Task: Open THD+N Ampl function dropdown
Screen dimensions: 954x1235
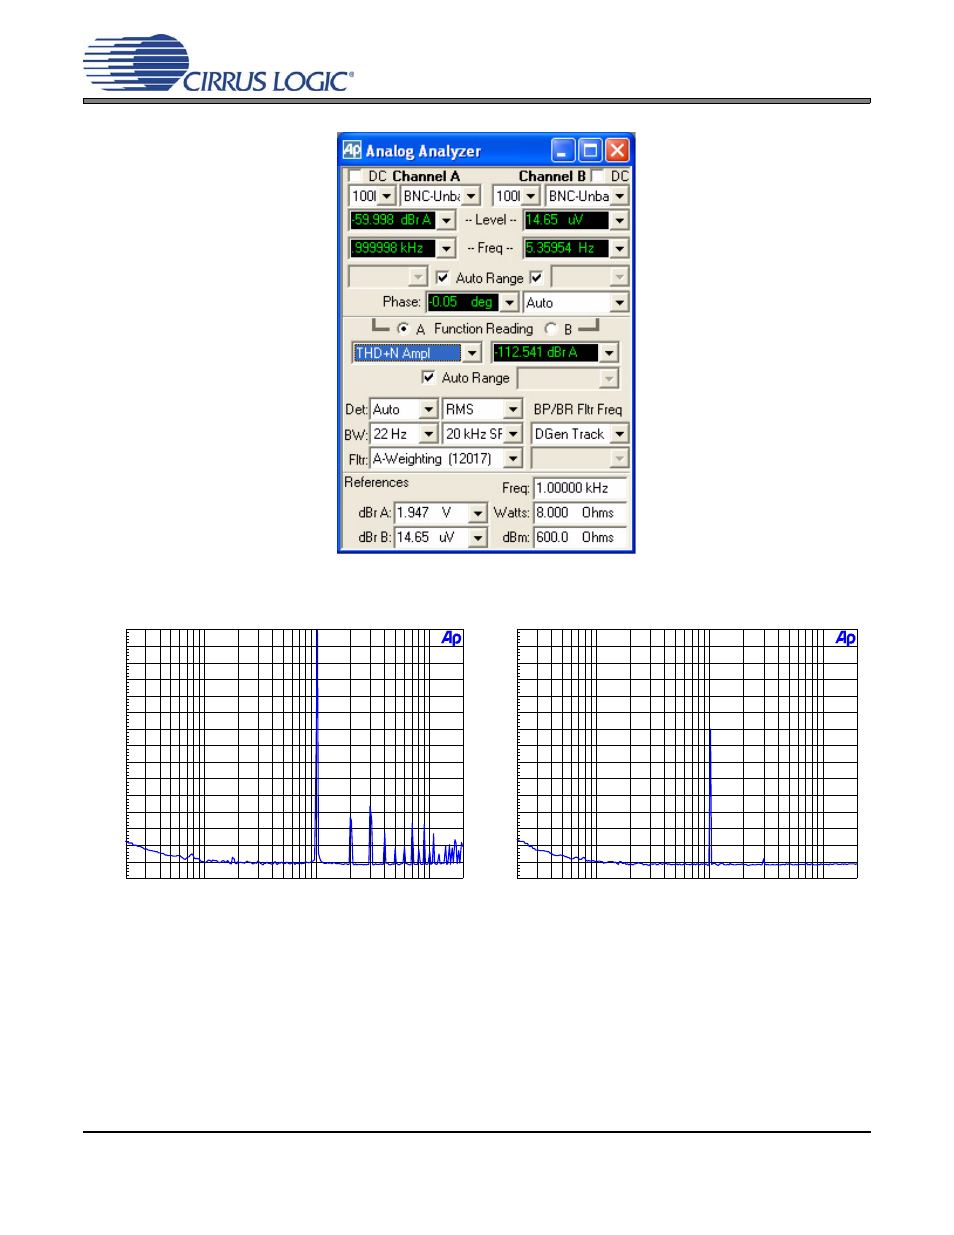Action: click(x=472, y=353)
